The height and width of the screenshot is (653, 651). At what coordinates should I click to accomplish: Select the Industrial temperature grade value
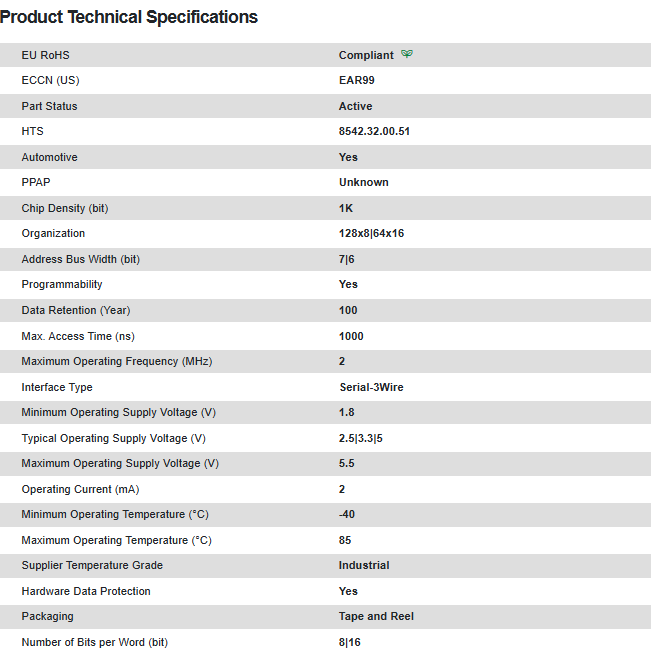tap(364, 565)
